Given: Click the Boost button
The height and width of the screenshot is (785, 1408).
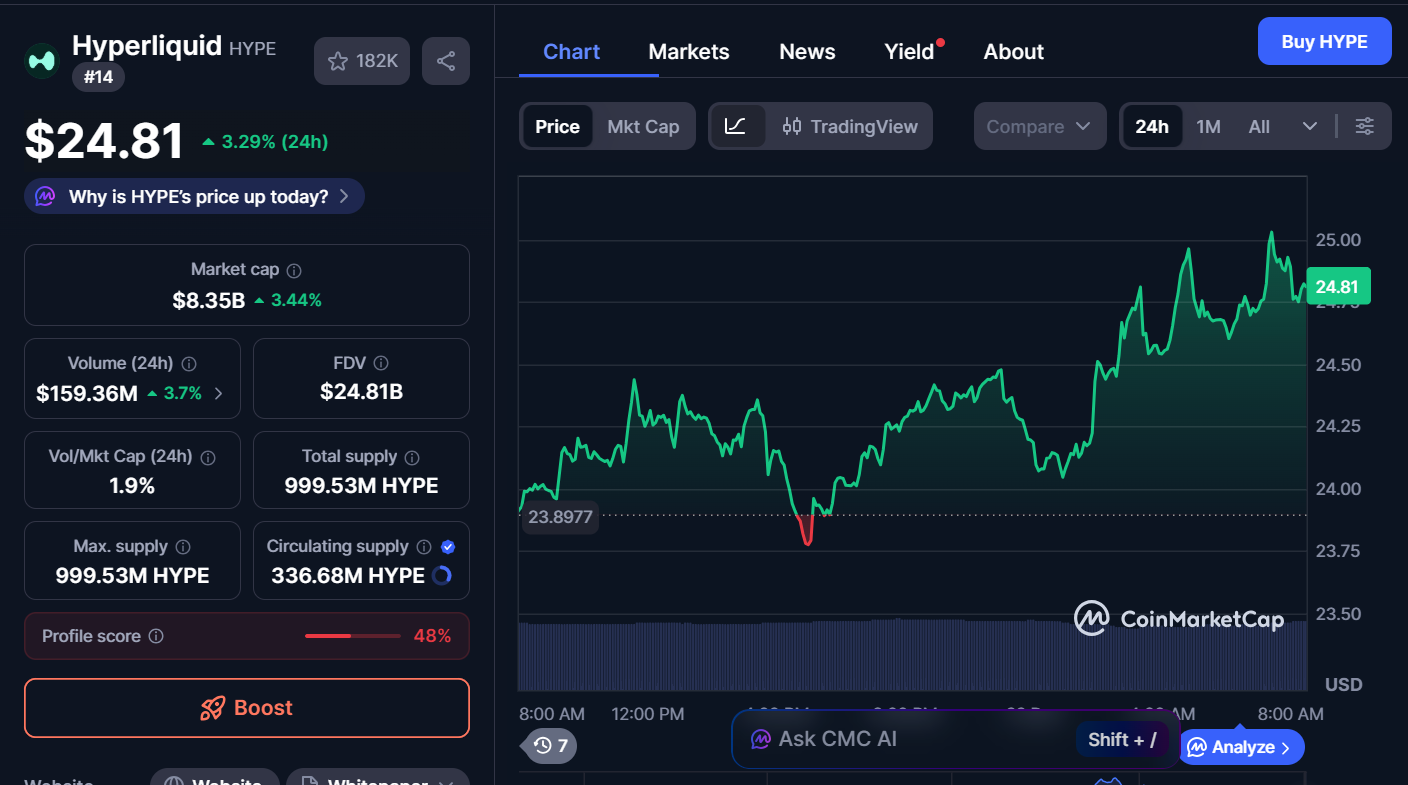Looking at the screenshot, I should click(246, 708).
